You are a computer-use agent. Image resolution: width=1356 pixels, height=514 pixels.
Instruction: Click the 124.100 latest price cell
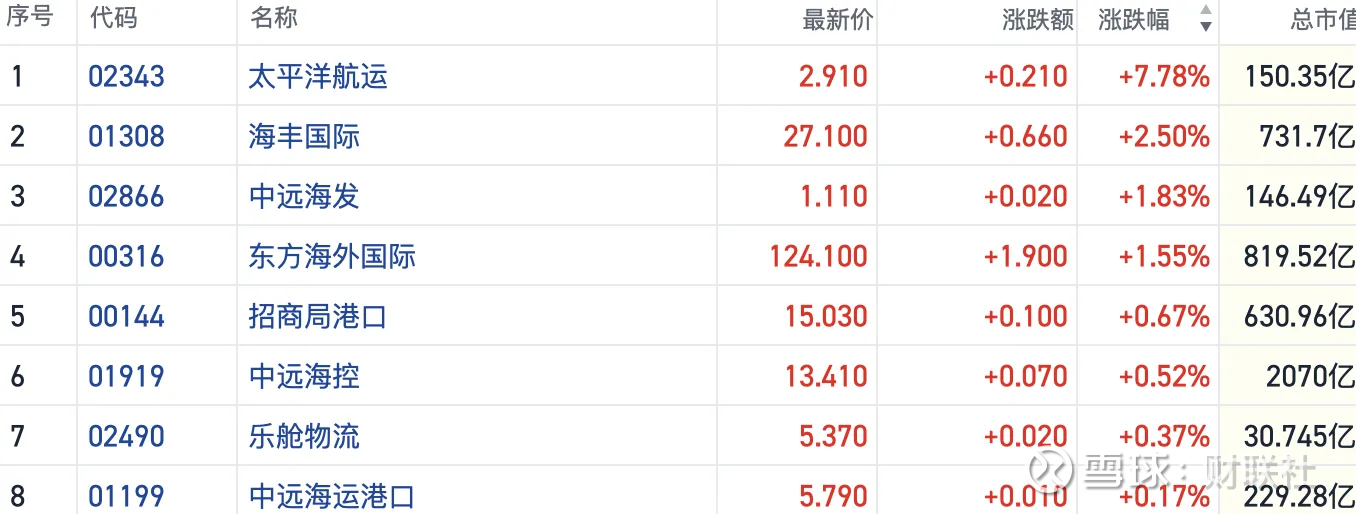tap(818, 256)
